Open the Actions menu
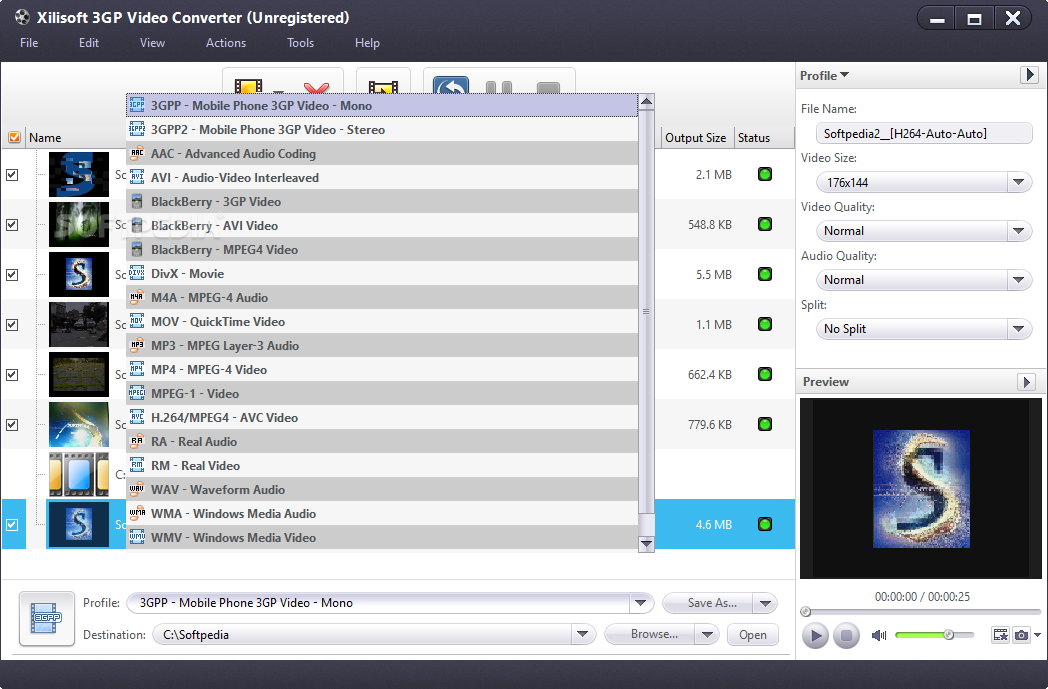This screenshot has width=1048, height=689. [226, 43]
